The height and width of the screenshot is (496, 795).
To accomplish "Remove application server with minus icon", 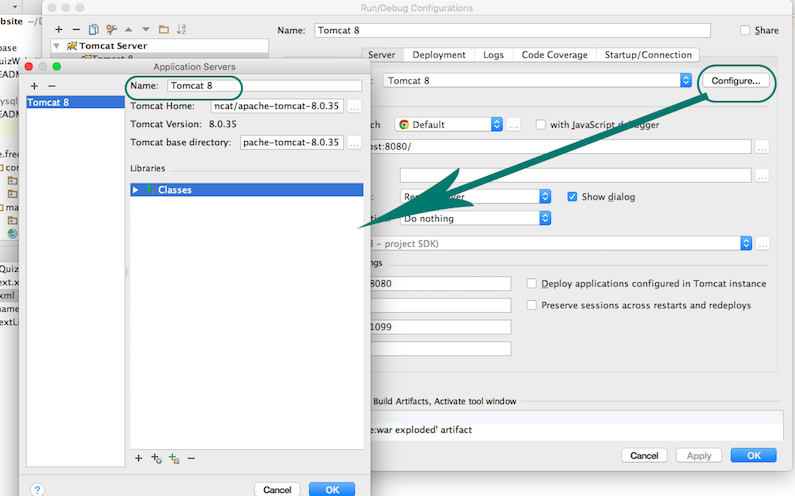I will coord(52,86).
